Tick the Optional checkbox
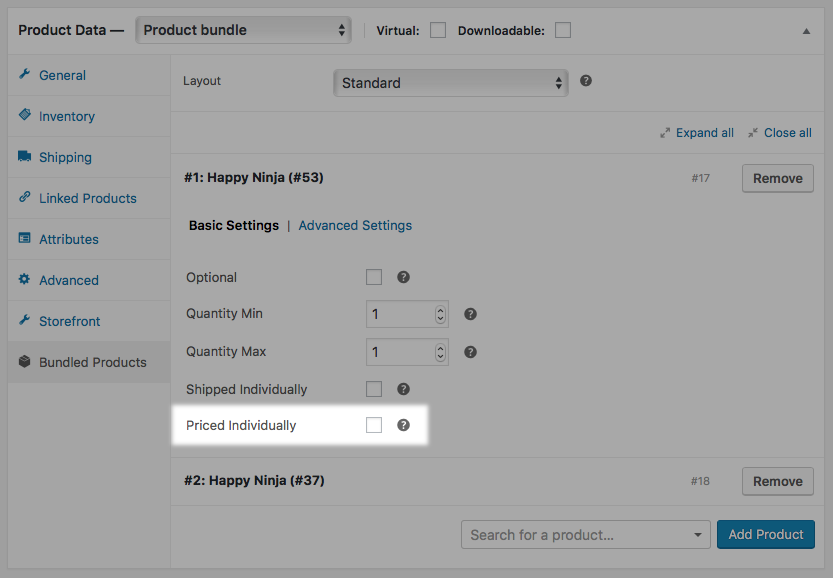This screenshot has width=833, height=578. pyautogui.click(x=374, y=277)
